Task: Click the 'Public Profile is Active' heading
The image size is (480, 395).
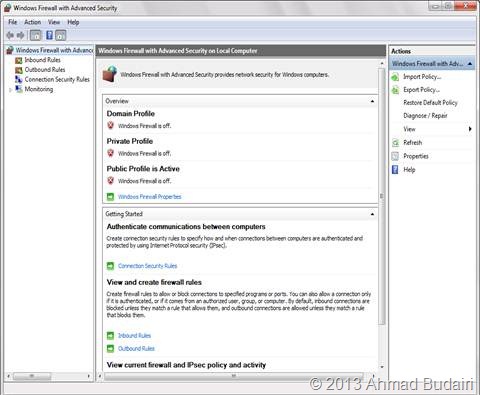Action: pos(143,169)
